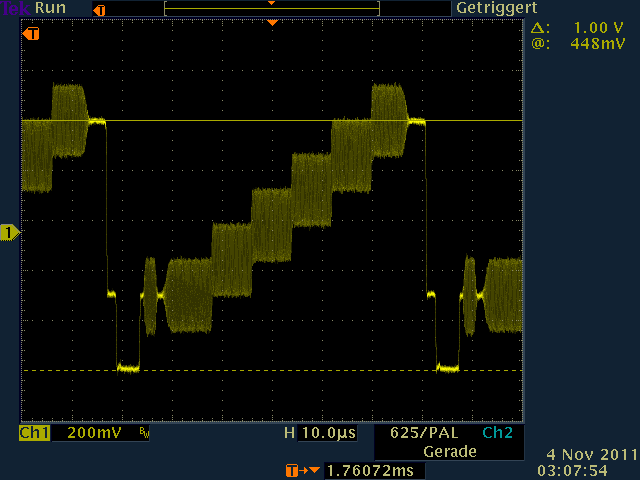Image resolution: width=640 pixels, height=480 pixels.
Task: Open the Ch2 trigger source selector
Action: pyautogui.click(x=496, y=434)
